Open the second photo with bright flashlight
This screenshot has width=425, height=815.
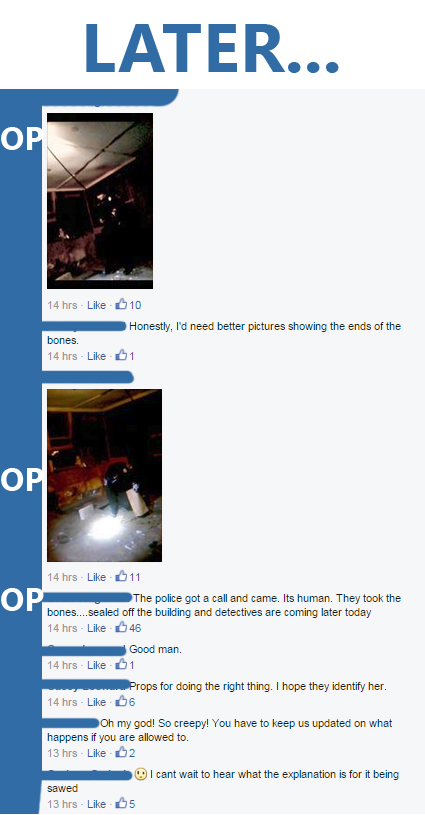coord(104,475)
